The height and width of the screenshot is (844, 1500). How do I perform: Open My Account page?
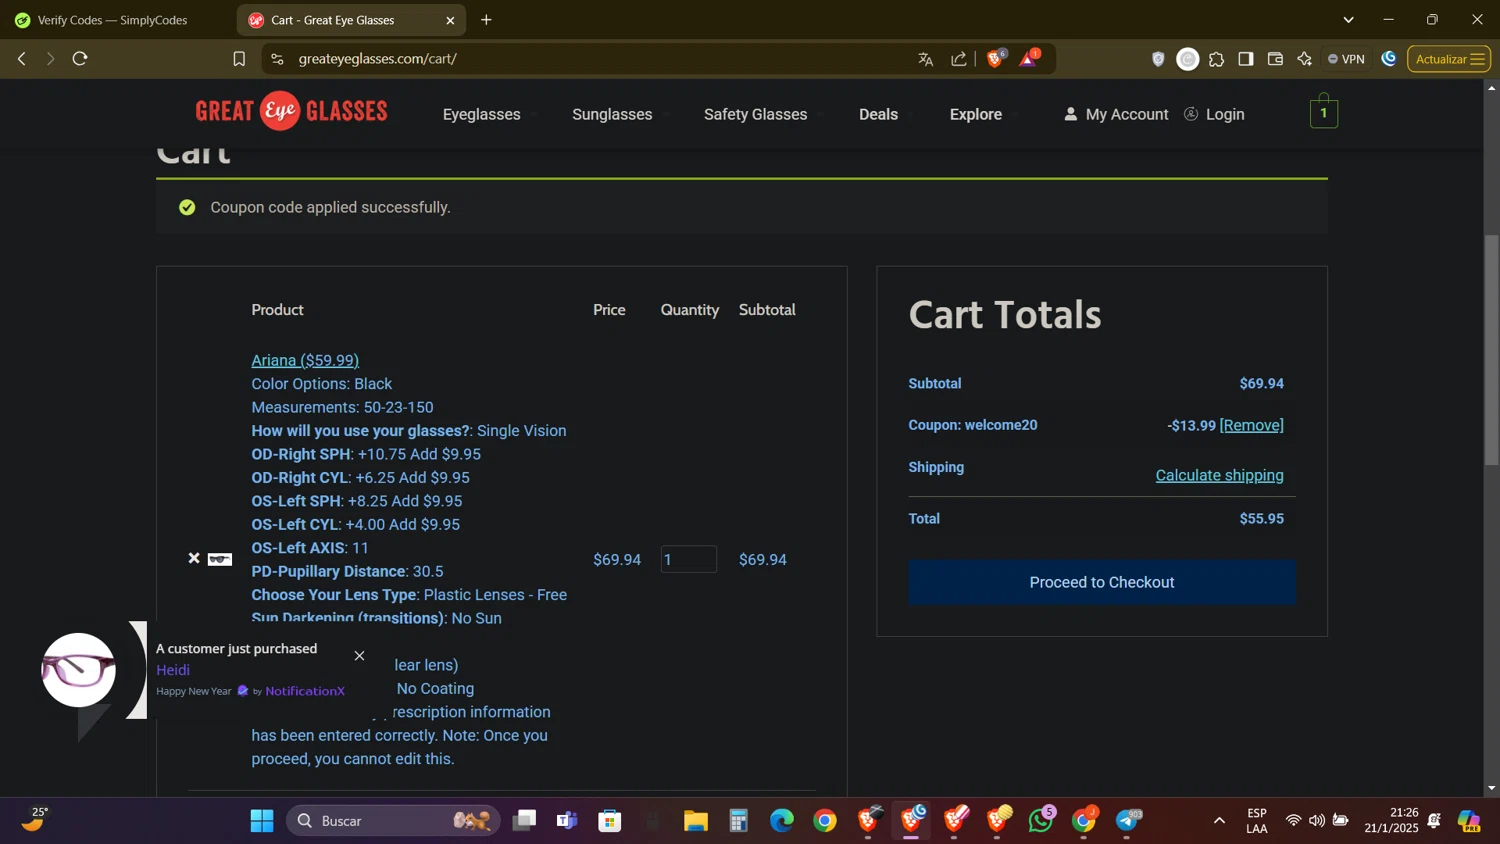[1116, 114]
